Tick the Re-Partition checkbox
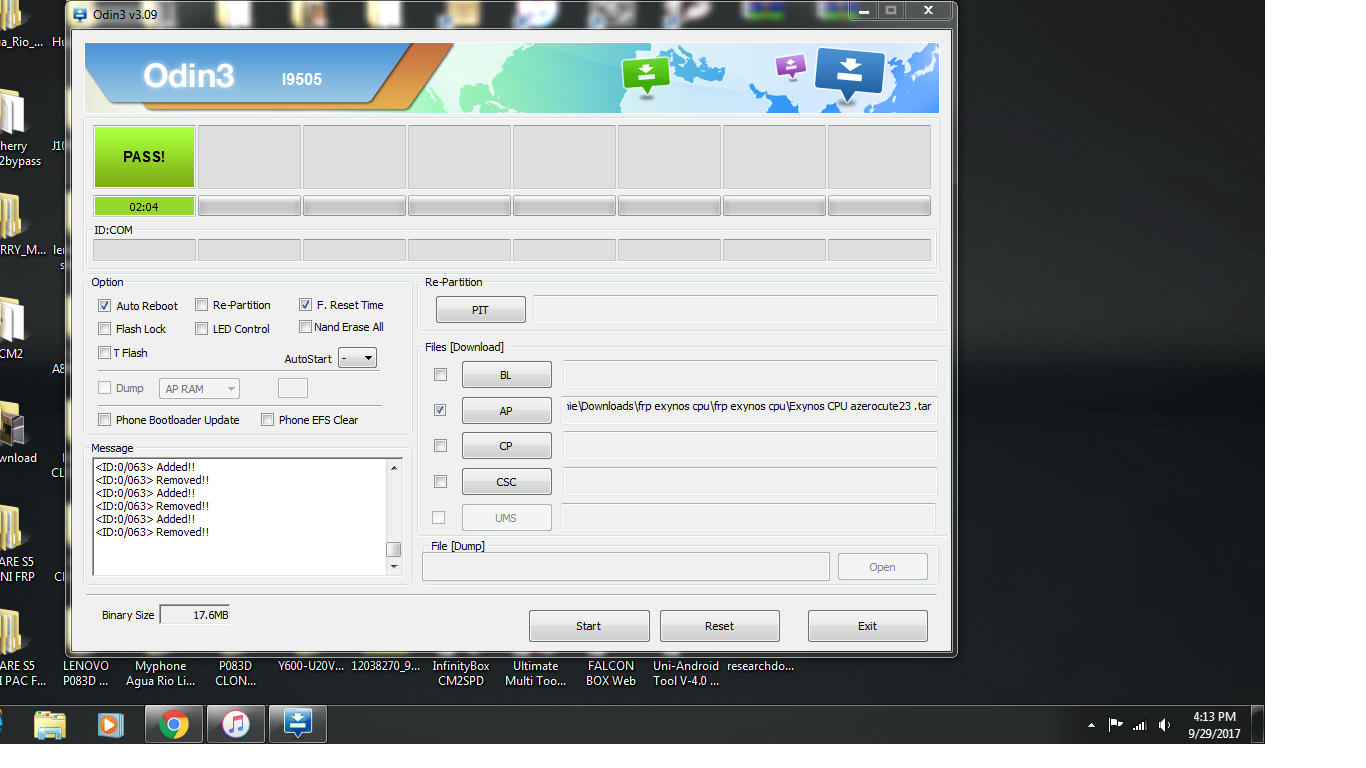Image resolution: width=1366 pixels, height=768 pixels. click(202, 305)
